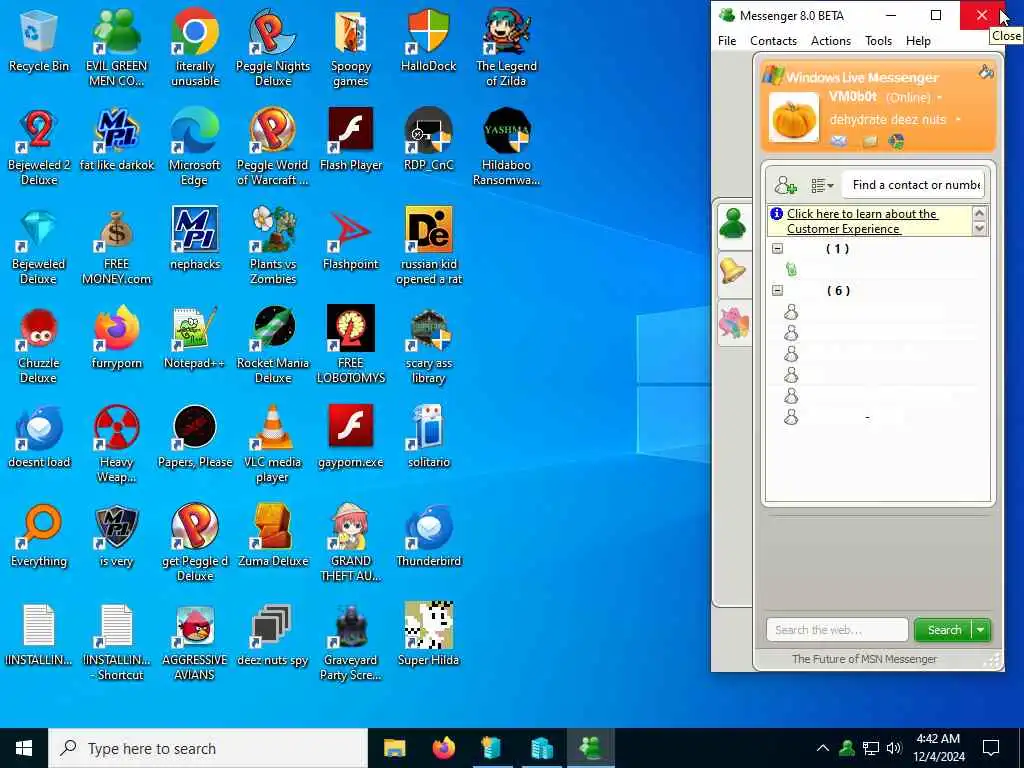Select the solitario desktop icon
This screenshot has height=768, width=1024.
(428, 437)
